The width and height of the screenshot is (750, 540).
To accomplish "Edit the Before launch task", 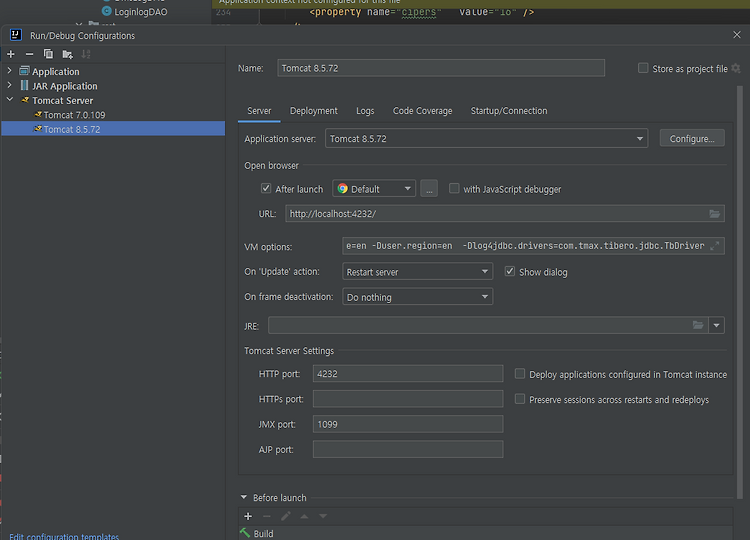I will tap(286, 516).
